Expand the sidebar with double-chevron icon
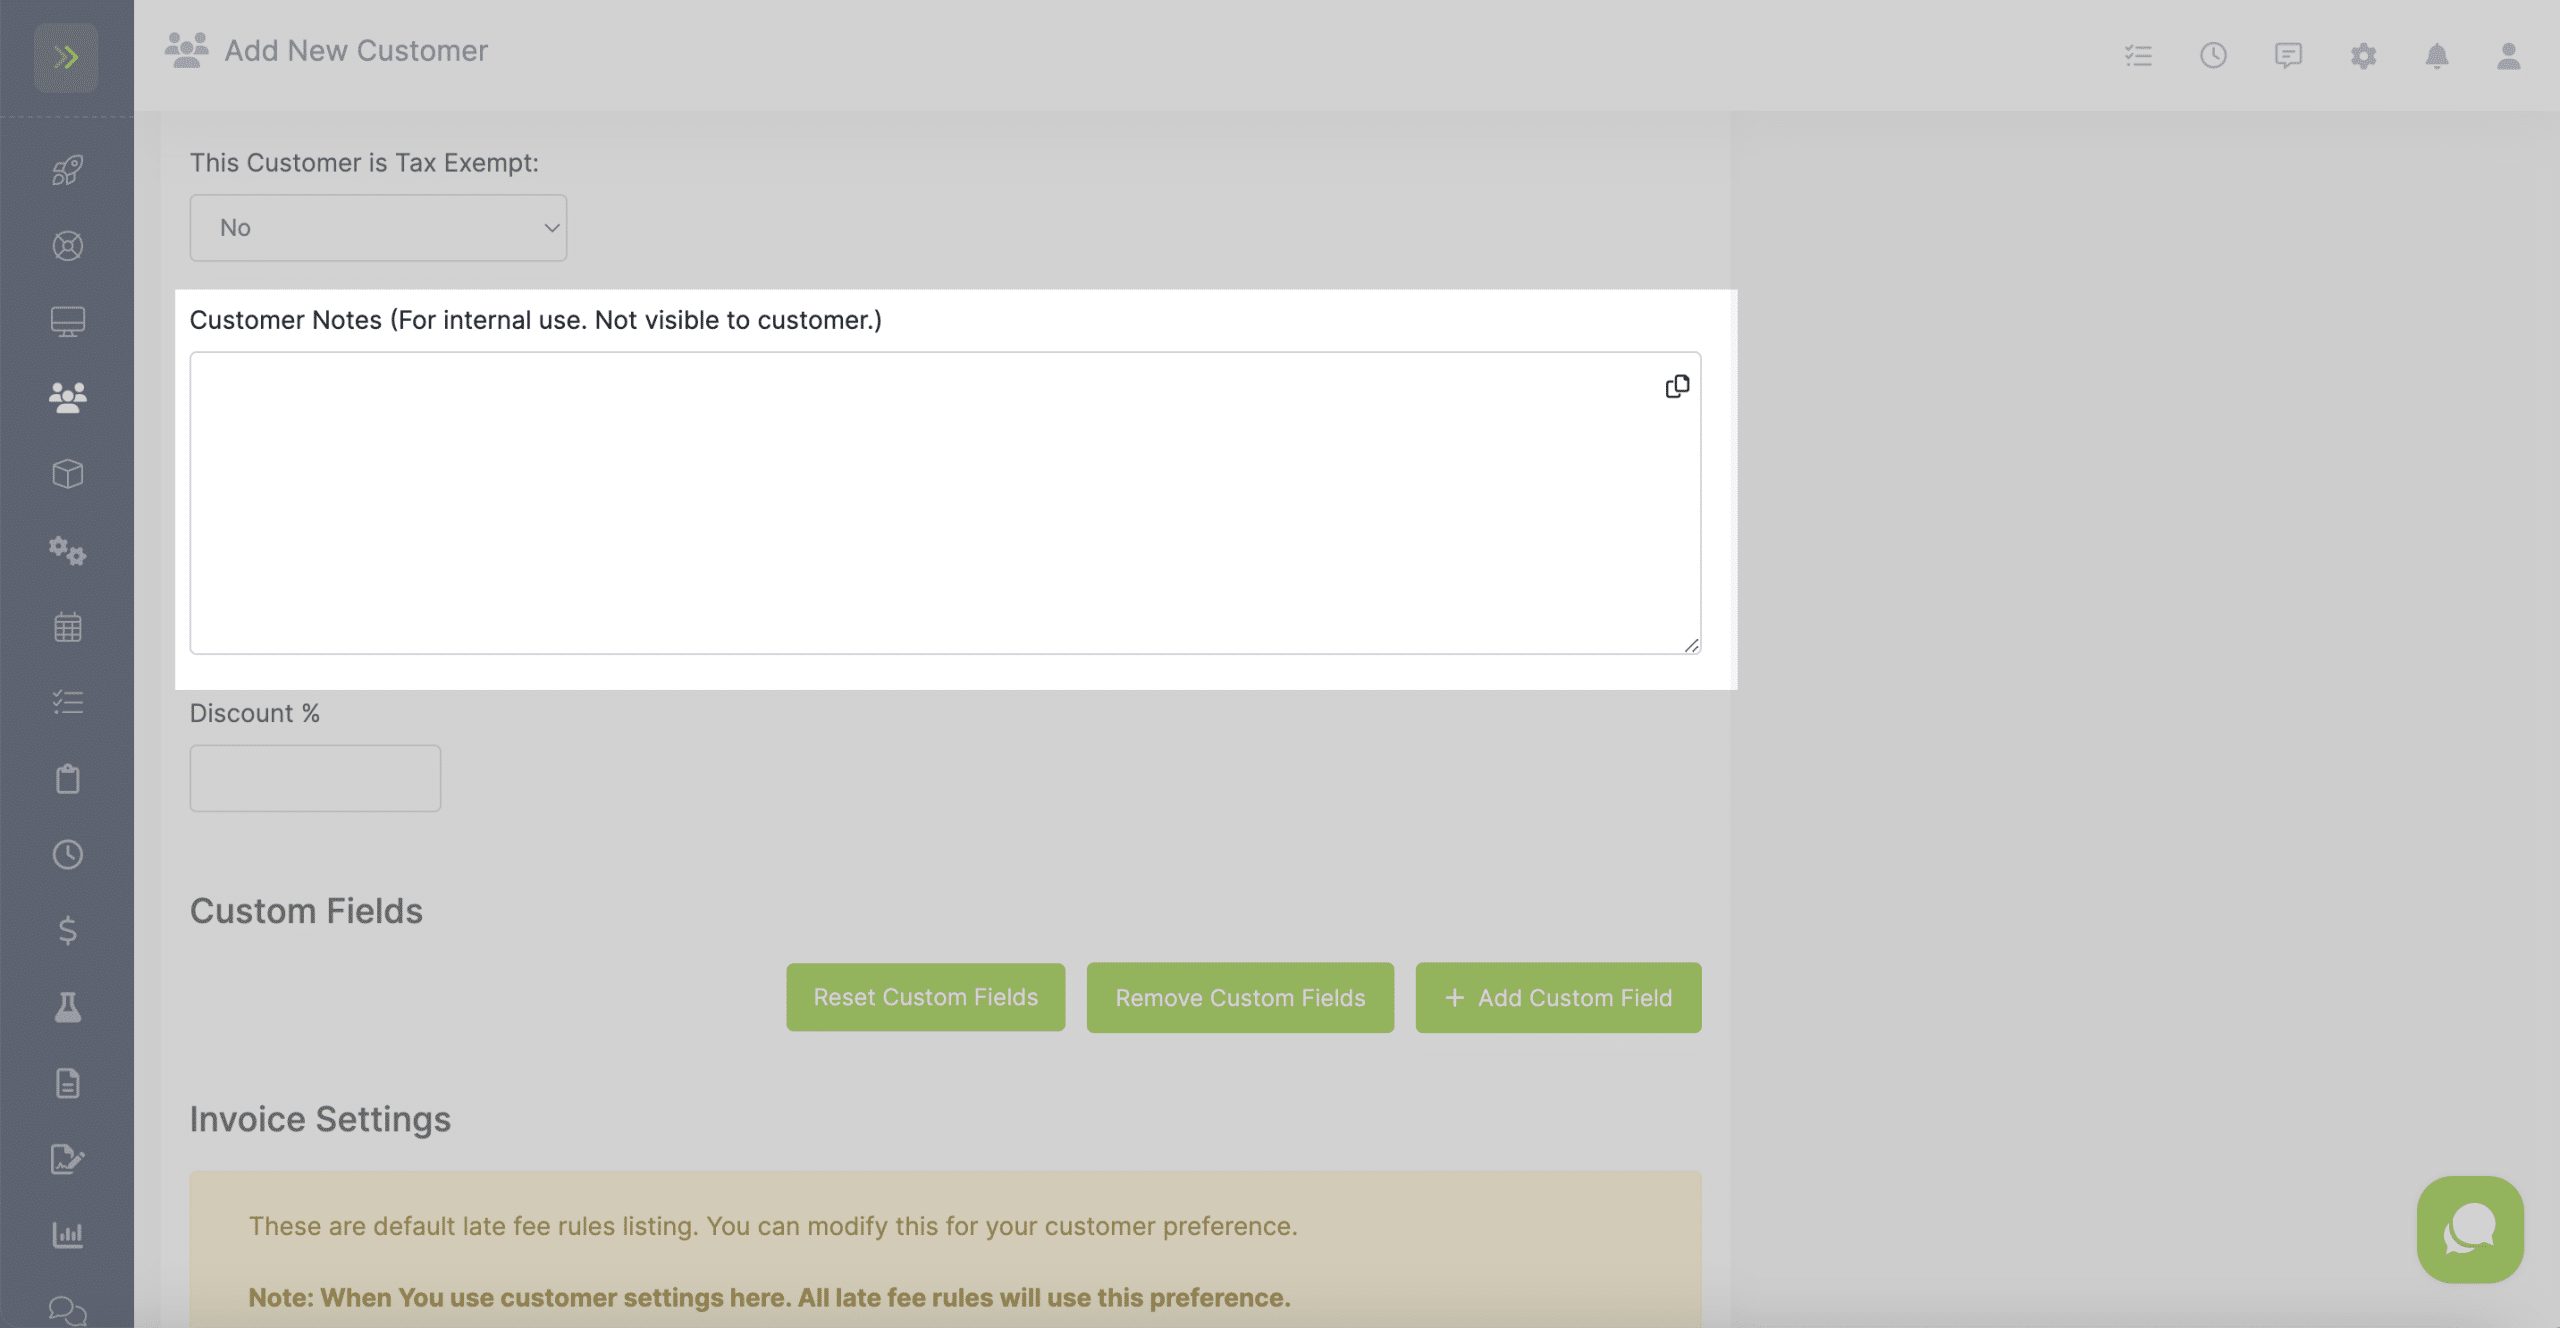This screenshot has height=1328, width=2560. point(66,57)
